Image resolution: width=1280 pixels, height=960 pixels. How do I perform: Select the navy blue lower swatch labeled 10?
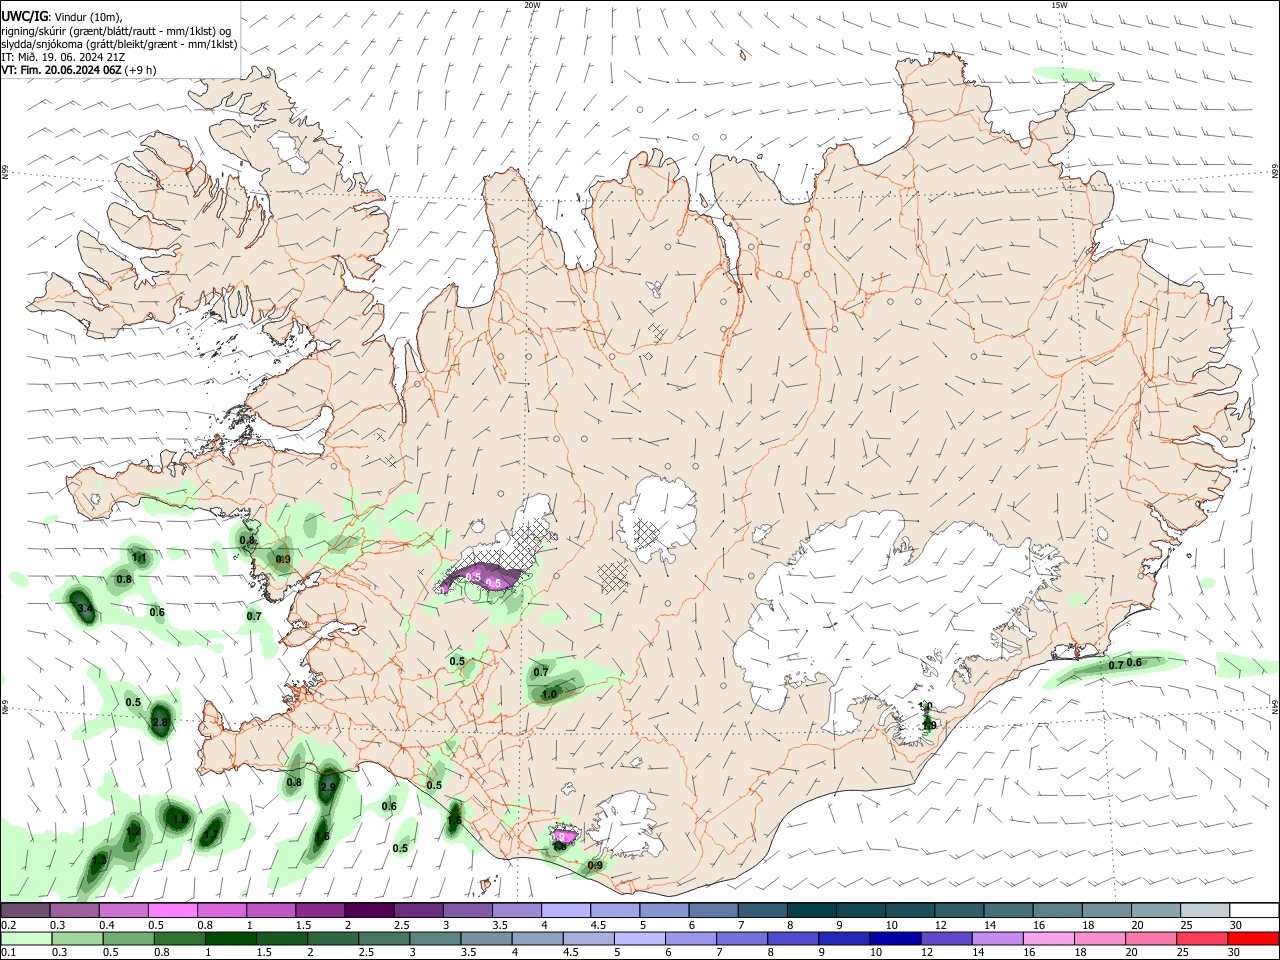click(895, 938)
